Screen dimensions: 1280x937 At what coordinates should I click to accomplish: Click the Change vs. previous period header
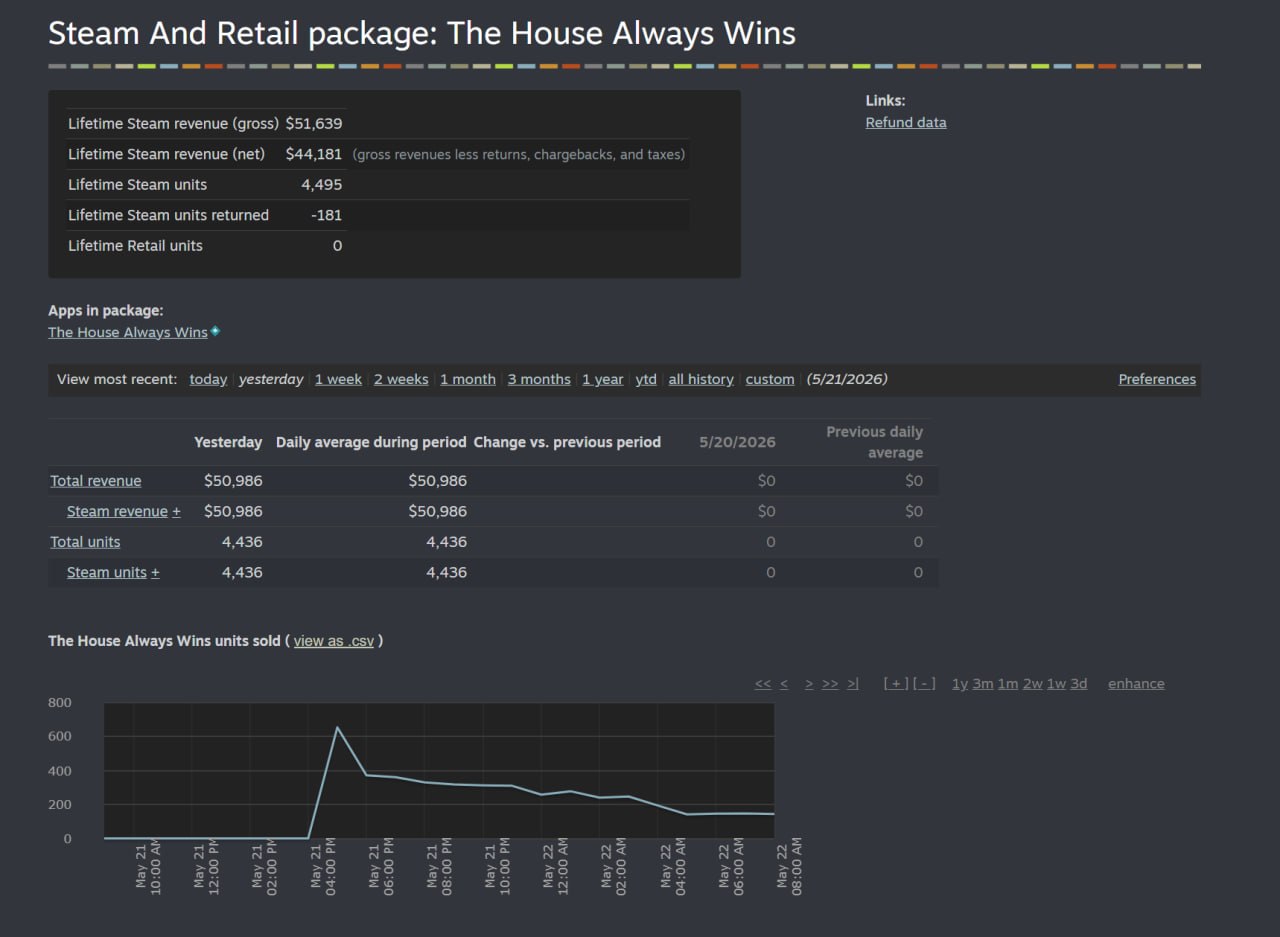pos(567,442)
